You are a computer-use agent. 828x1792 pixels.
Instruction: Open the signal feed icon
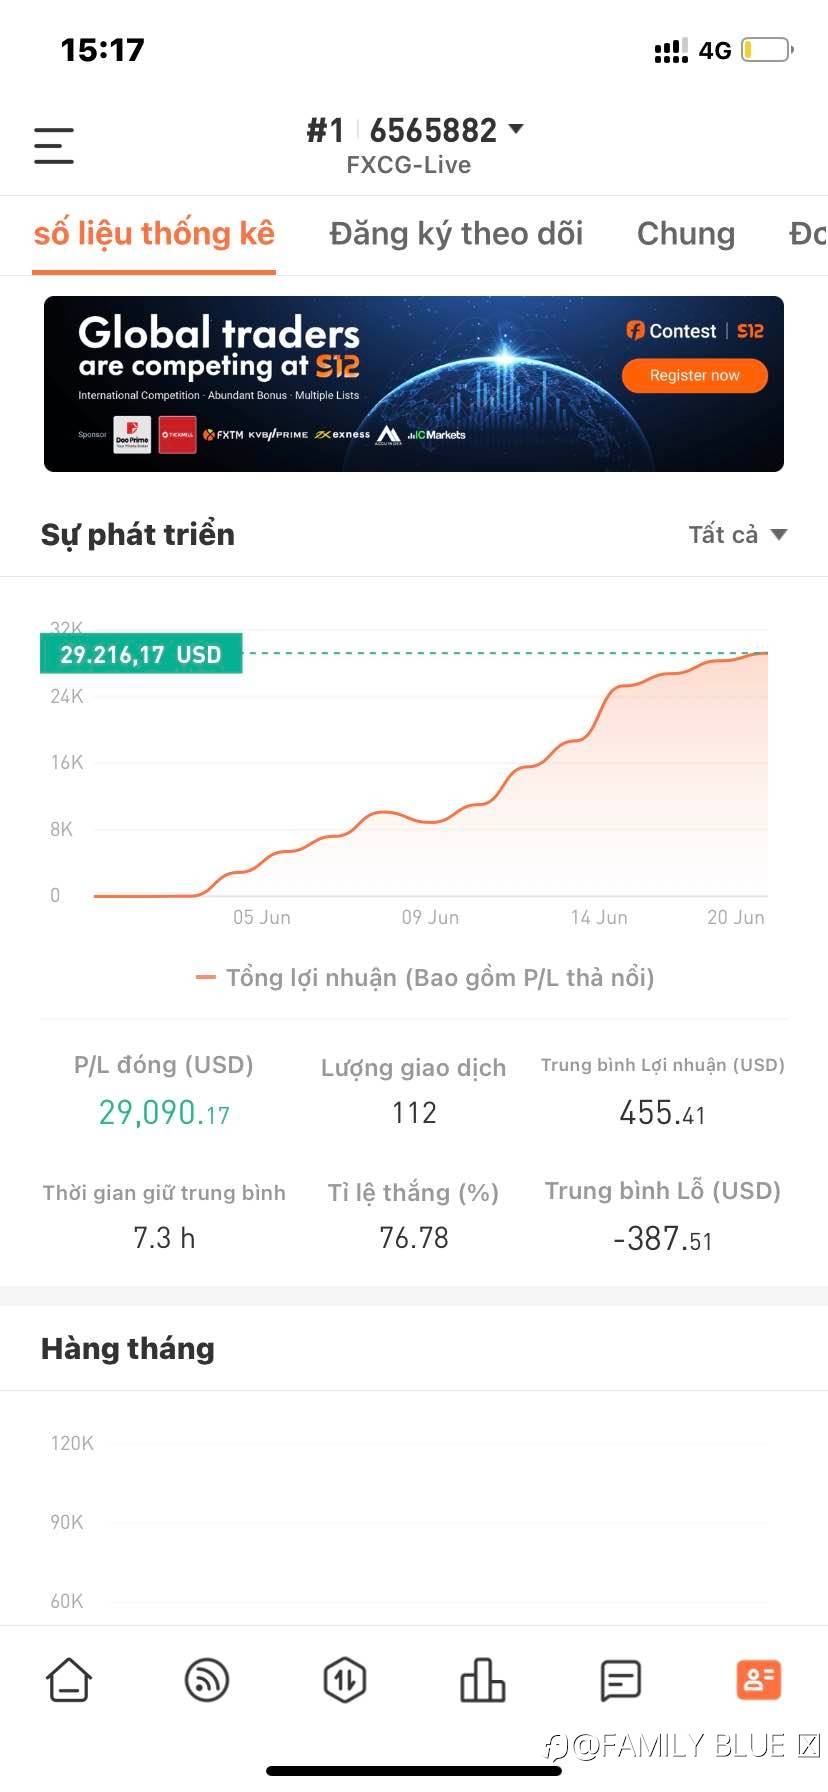207,1680
